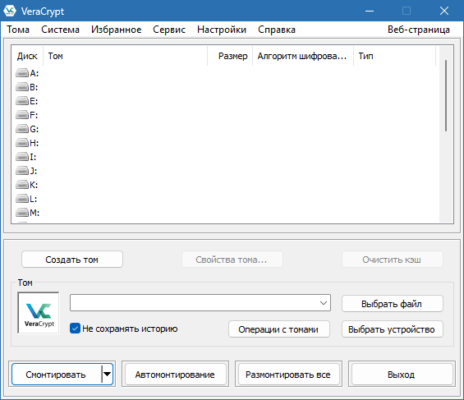Open Операции с томами button
Image resolution: width=464 pixels, height=400 pixels.
(x=279, y=329)
